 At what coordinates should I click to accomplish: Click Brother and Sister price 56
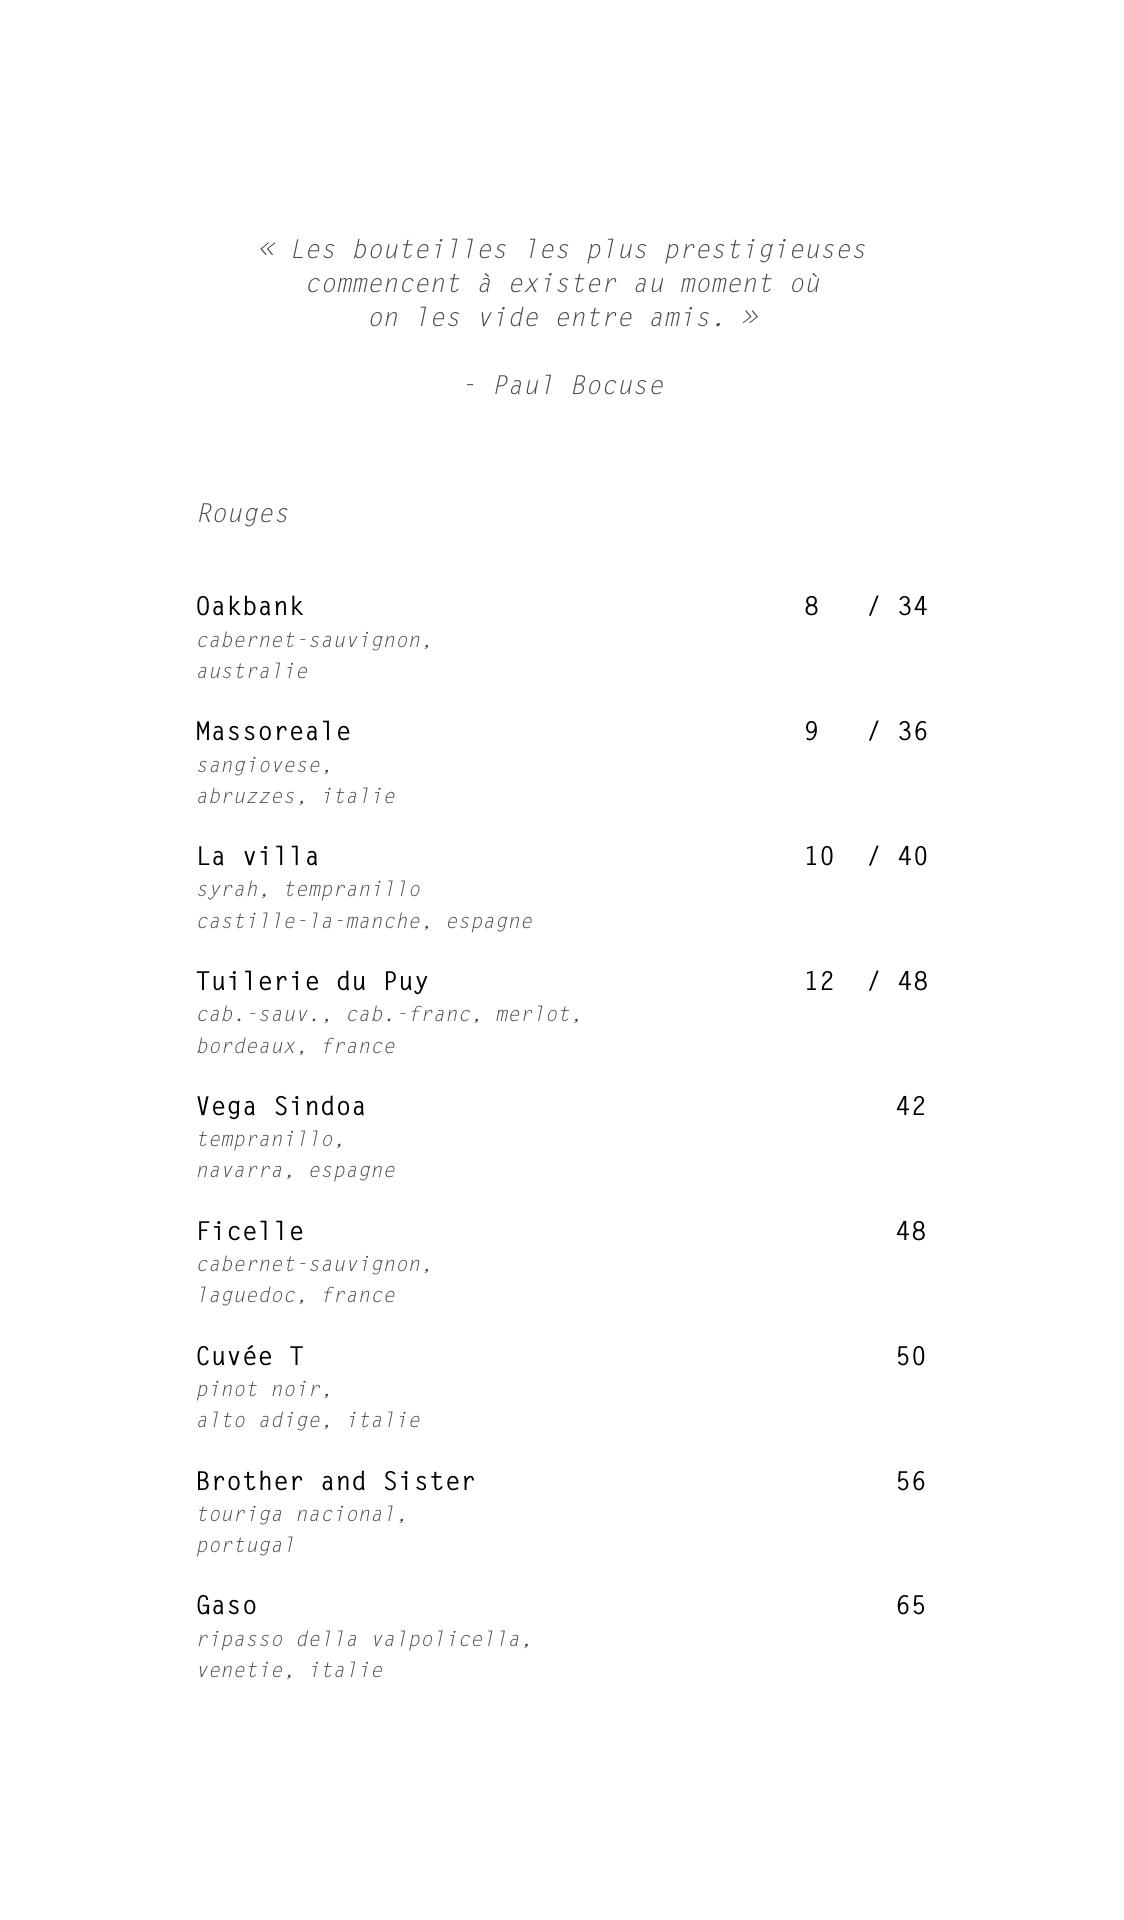pos(910,1481)
